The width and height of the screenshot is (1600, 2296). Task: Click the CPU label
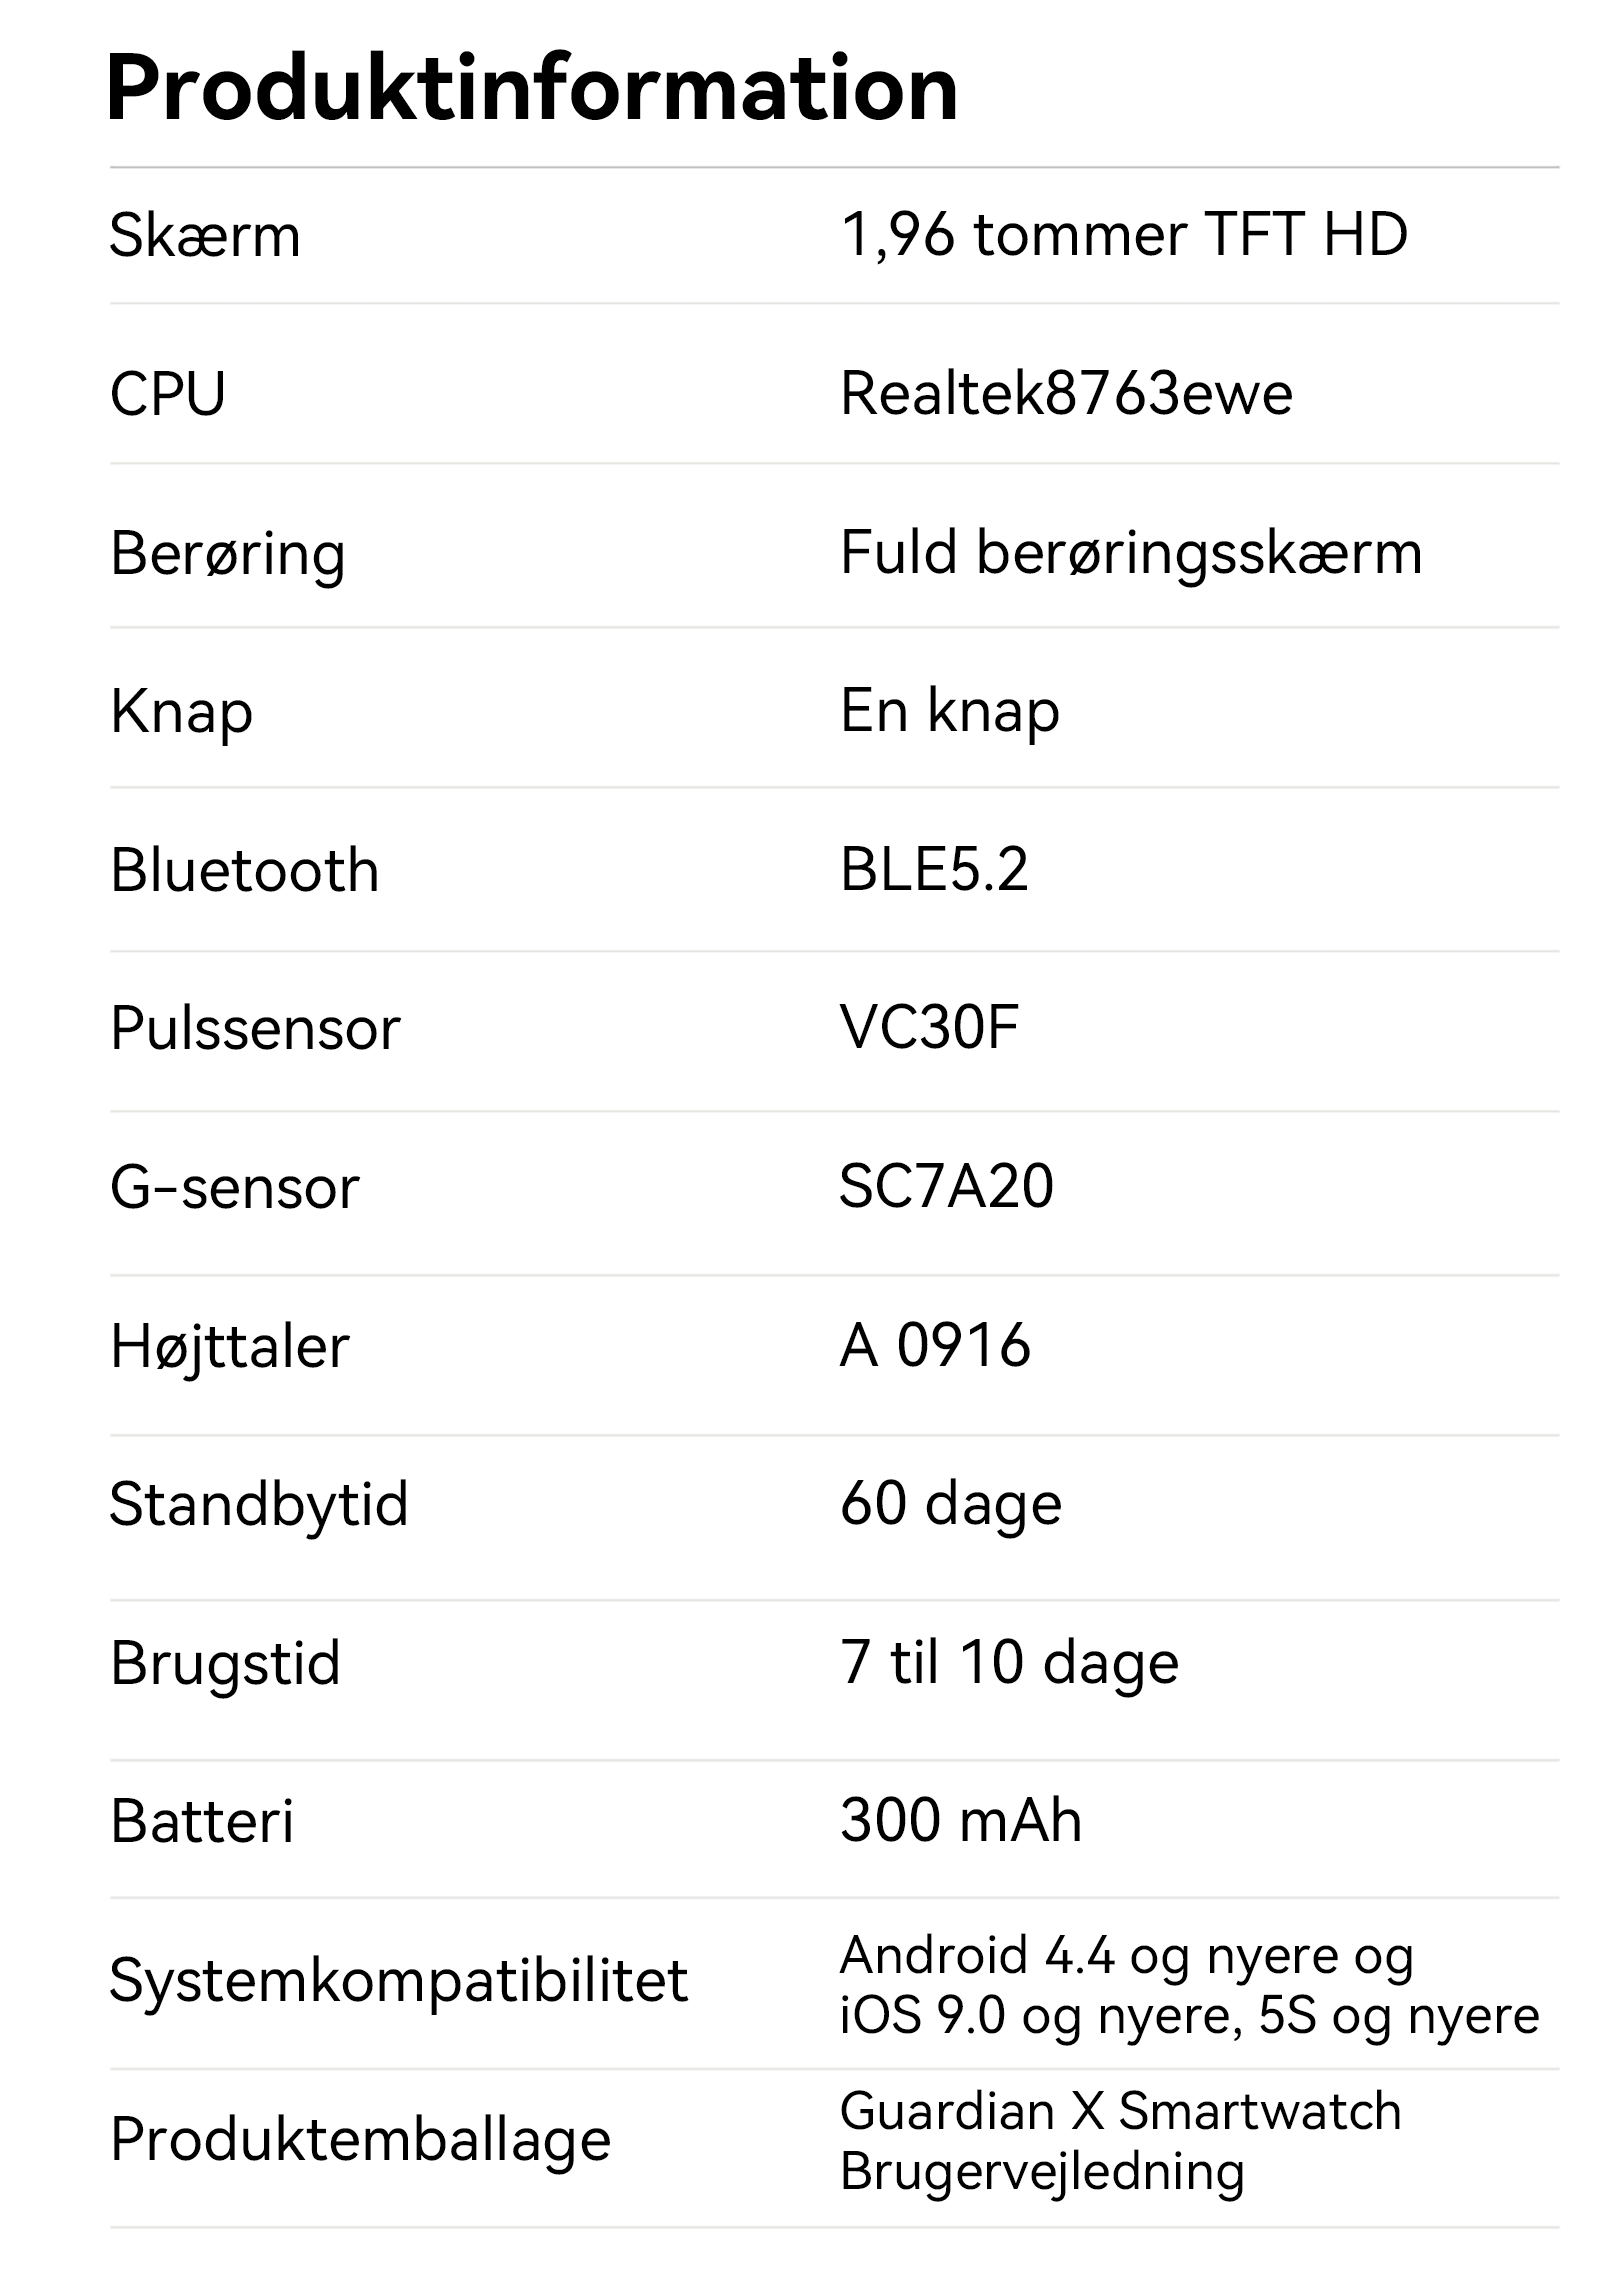(167, 394)
